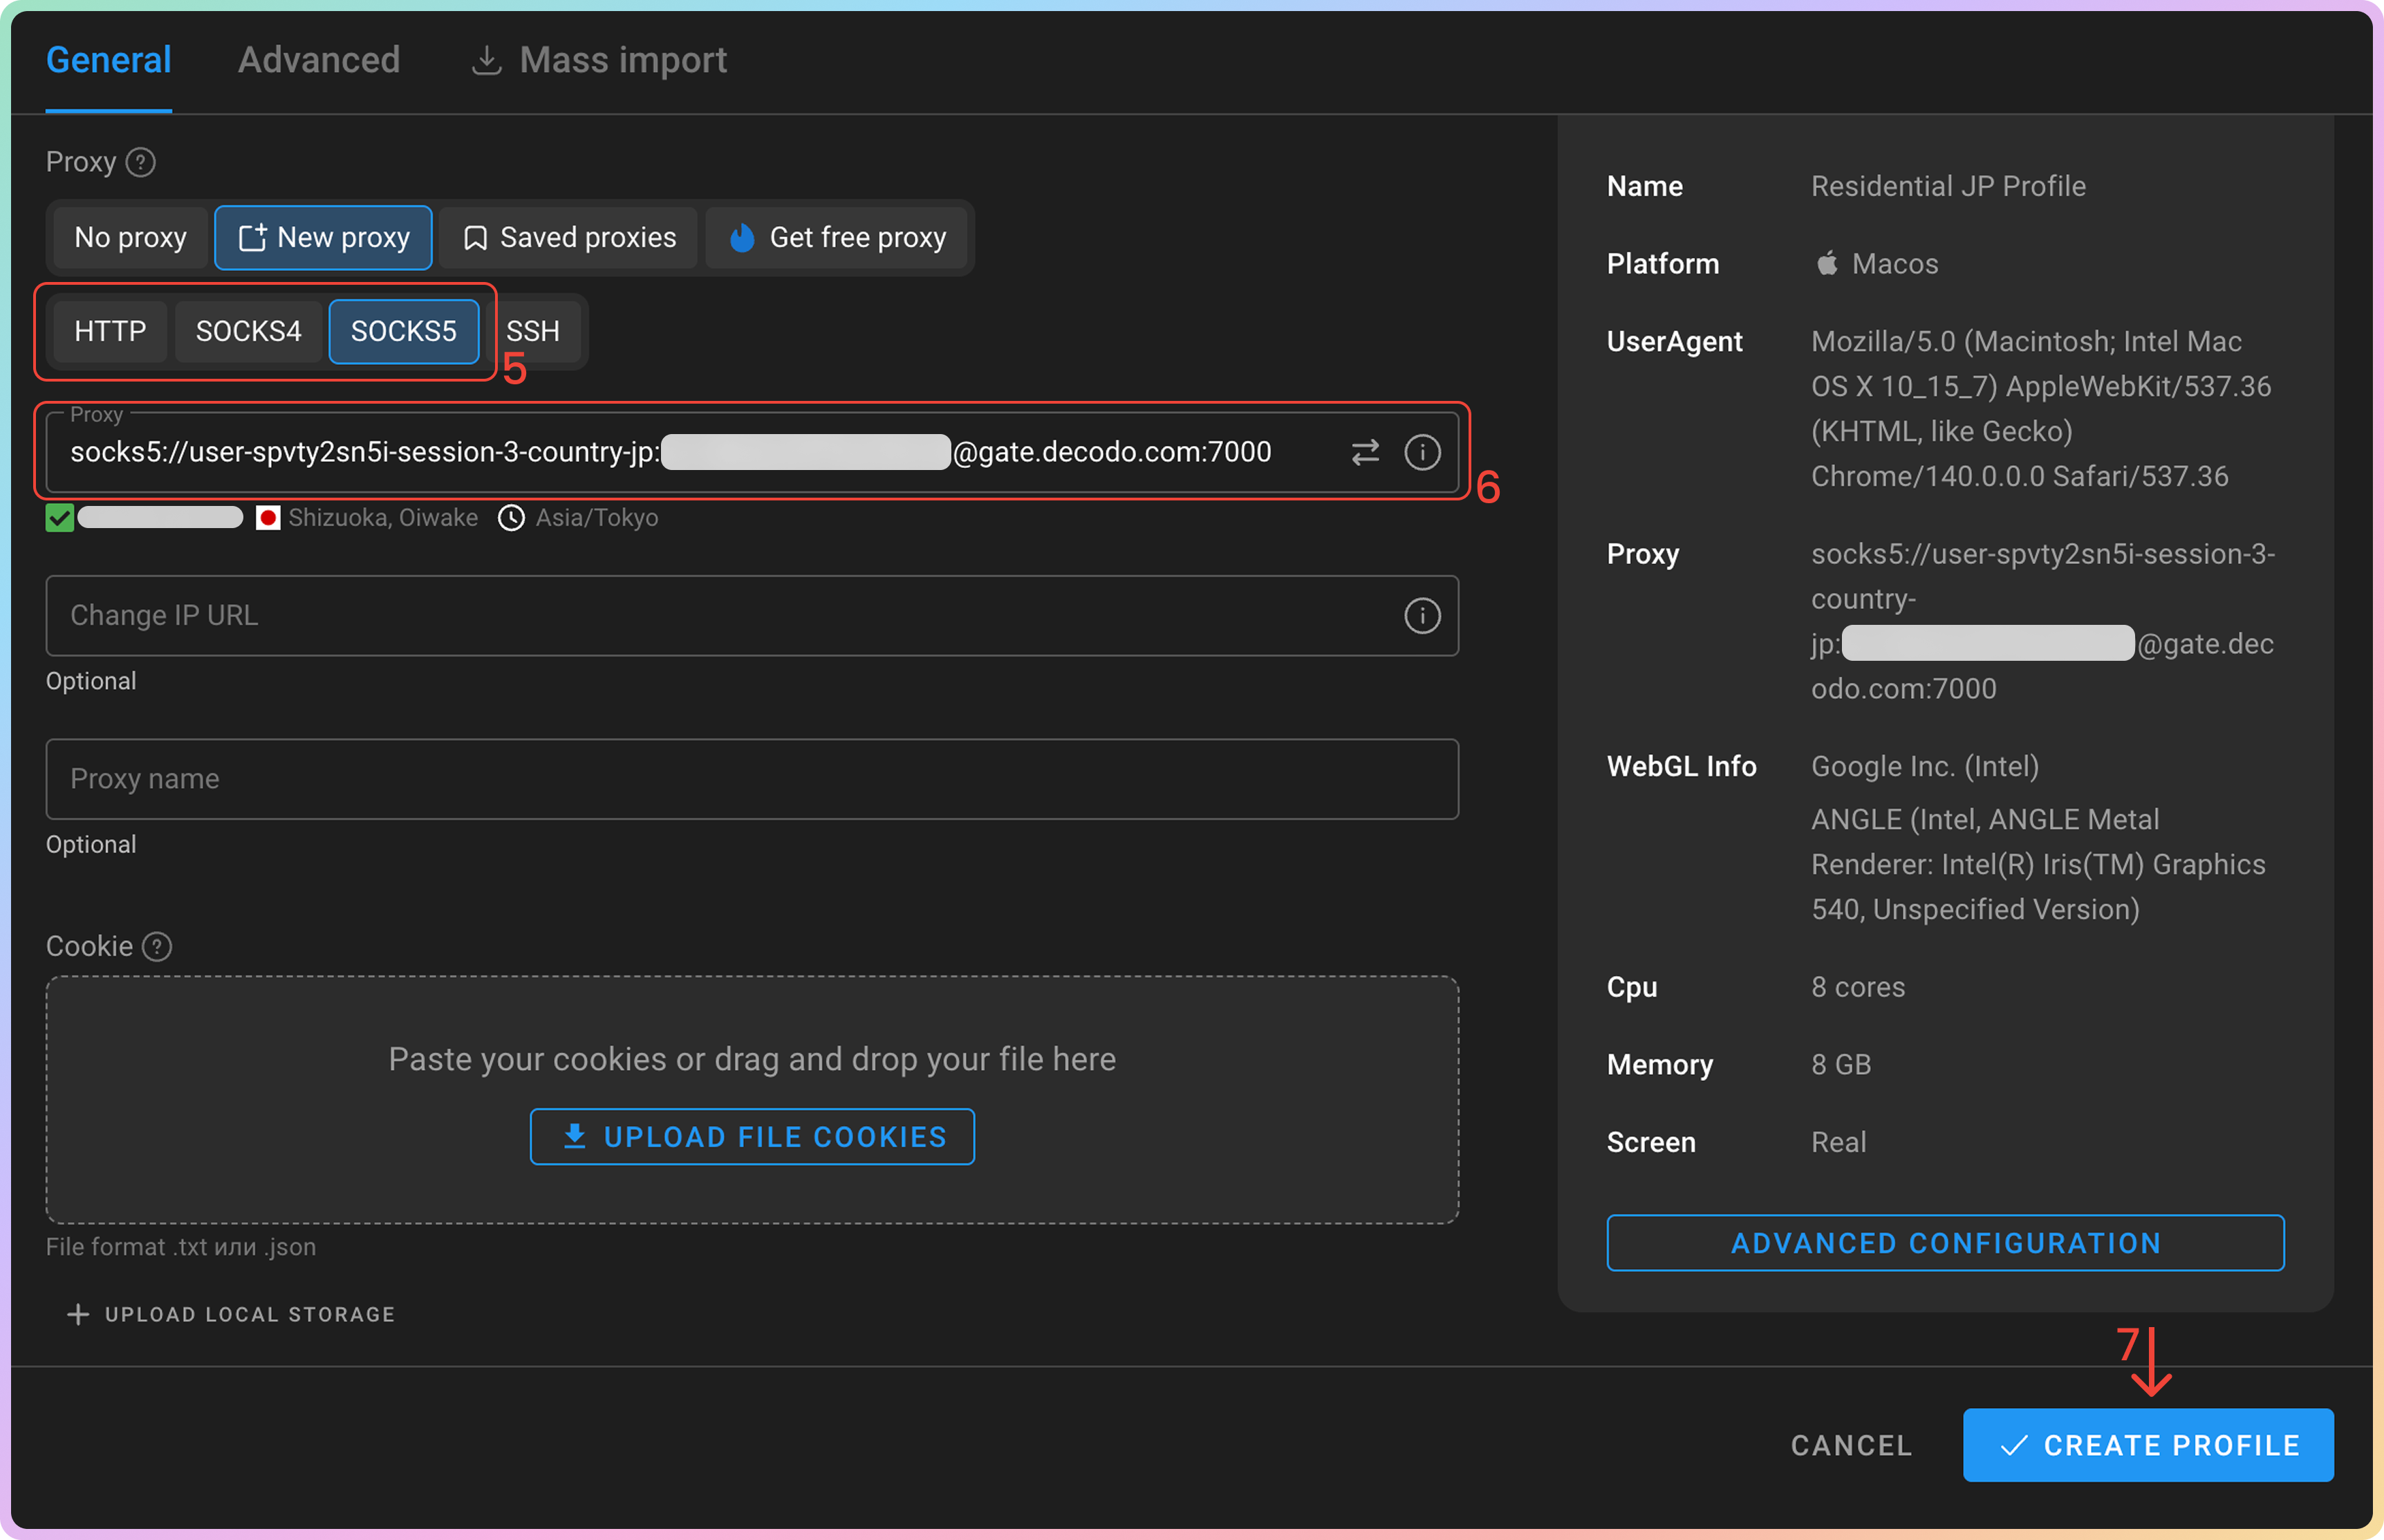The width and height of the screenshot is (2384, 1540).
Task: Click the plus icon for Upload Local Storage
Action: (x=78, y=1314)
